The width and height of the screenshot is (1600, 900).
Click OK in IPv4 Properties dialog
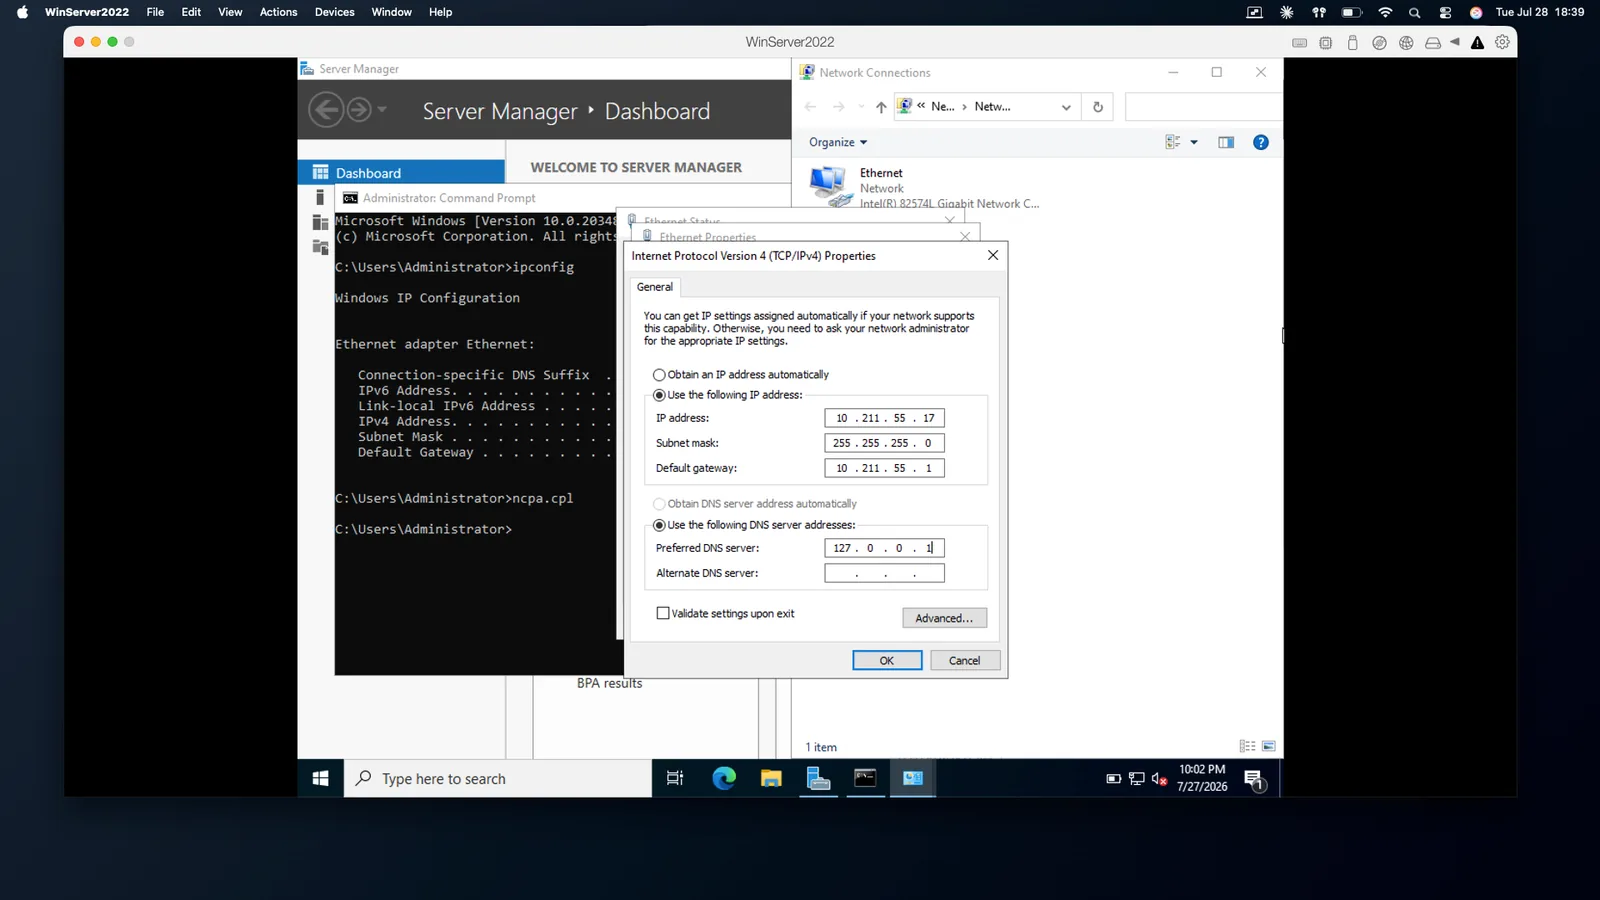[887, 660]
